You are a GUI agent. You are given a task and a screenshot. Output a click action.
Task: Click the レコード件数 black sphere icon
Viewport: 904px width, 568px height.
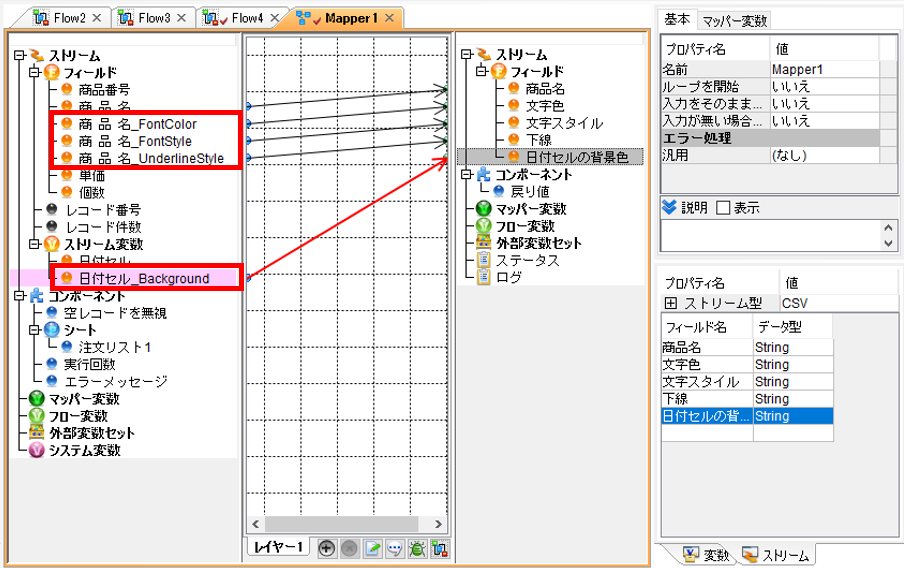coord(52,227)
